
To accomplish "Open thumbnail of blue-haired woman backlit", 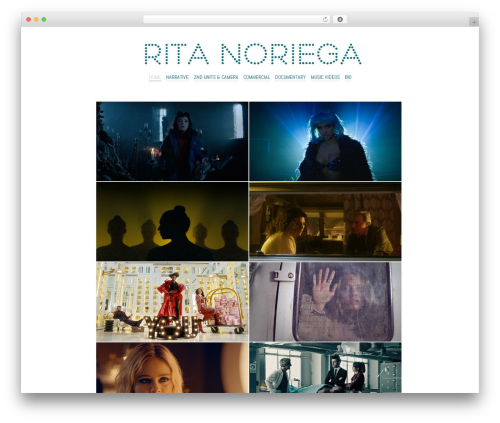I will pos(325,141).
